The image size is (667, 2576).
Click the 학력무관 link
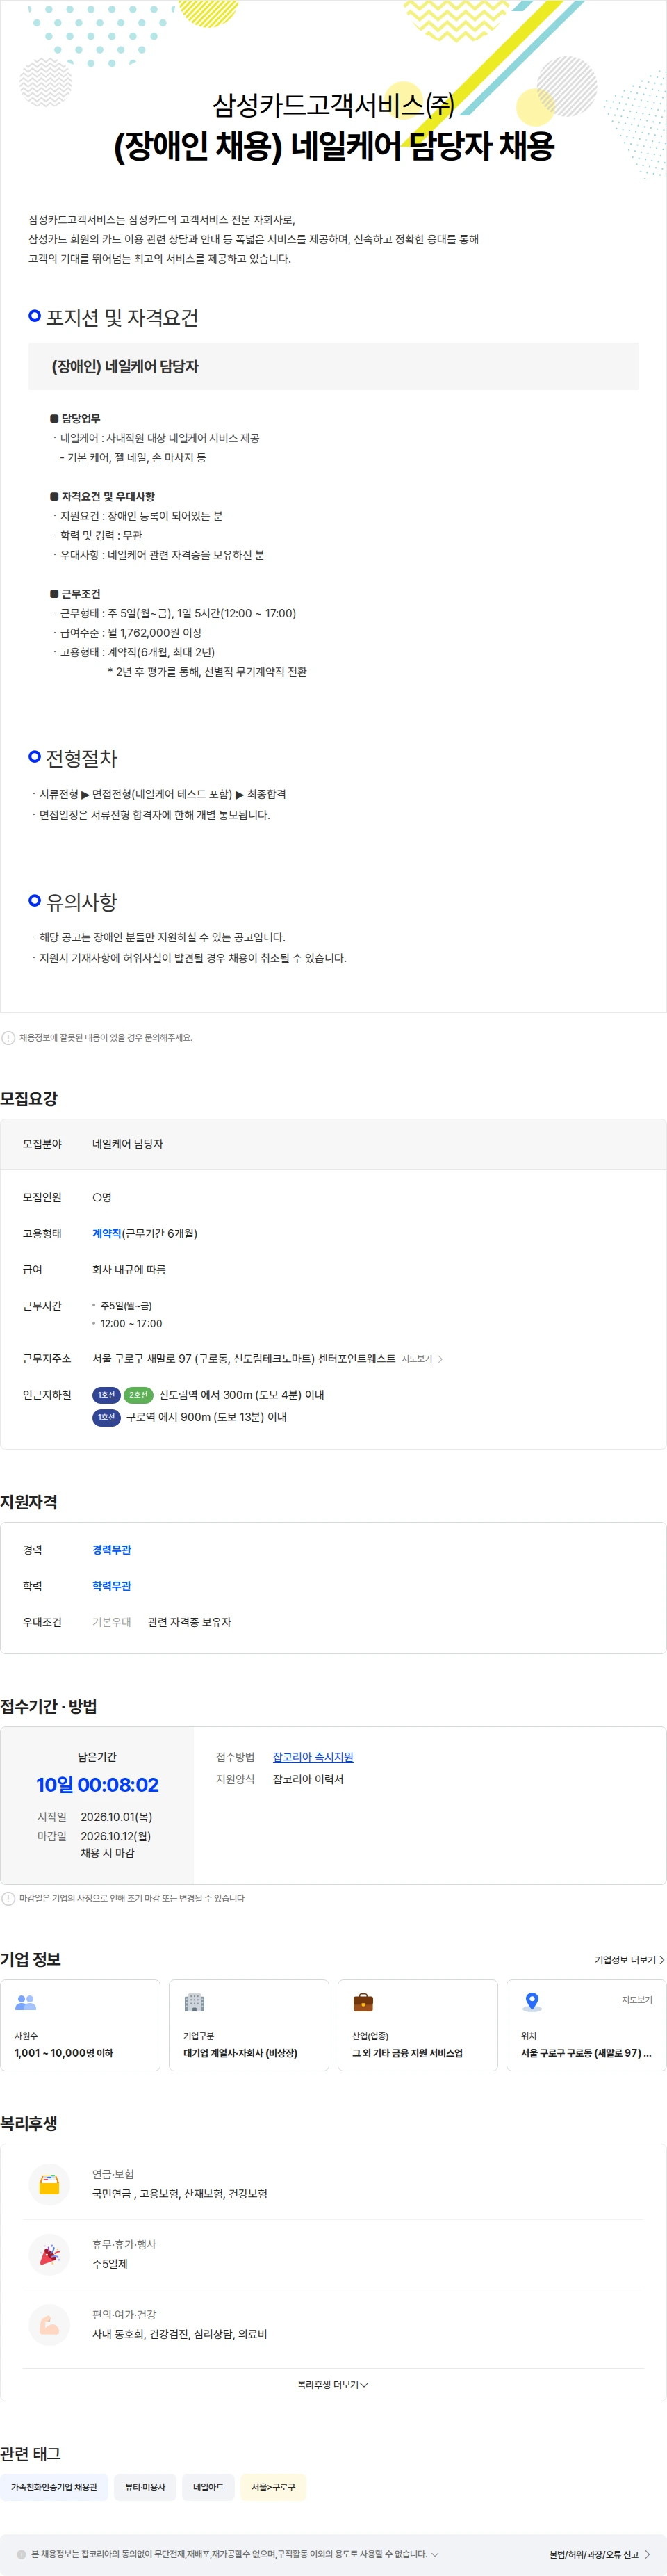pos(112,1586)
